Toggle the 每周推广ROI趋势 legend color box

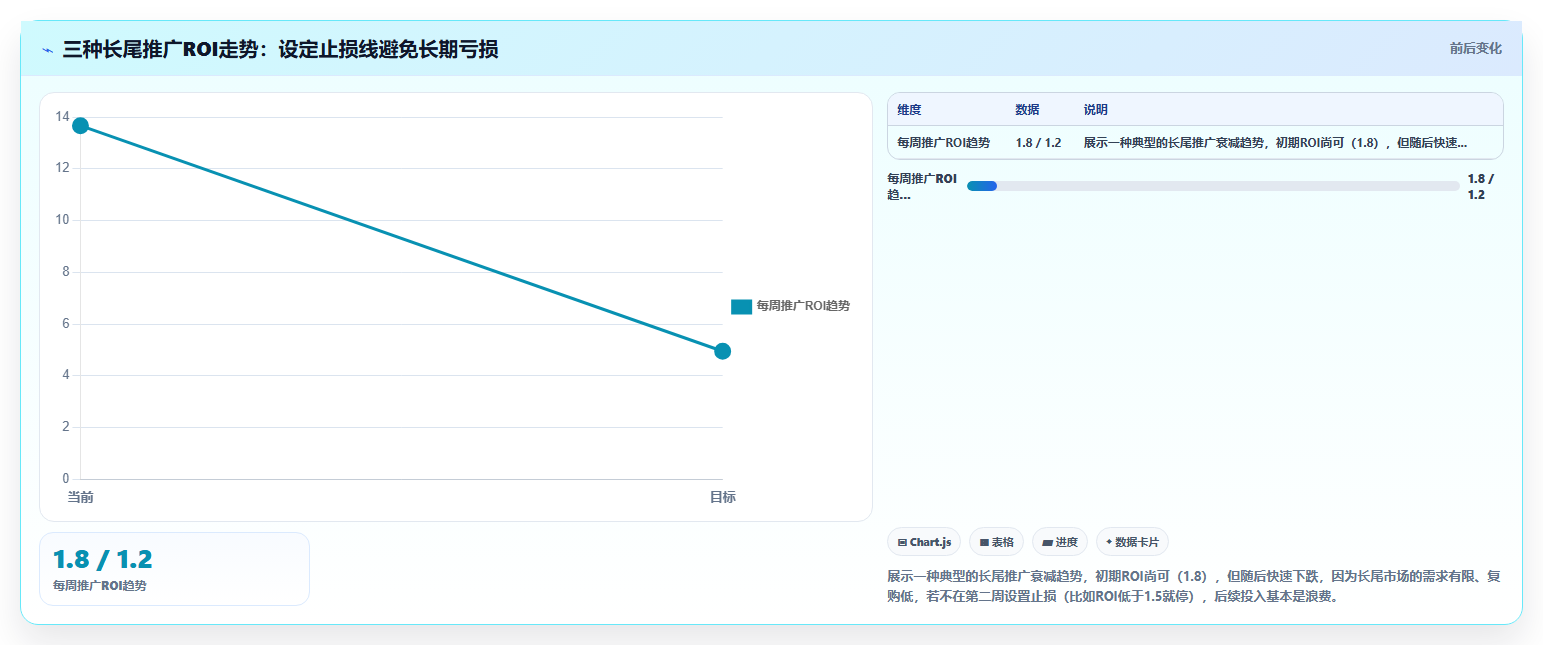click(x=741, y=306)
